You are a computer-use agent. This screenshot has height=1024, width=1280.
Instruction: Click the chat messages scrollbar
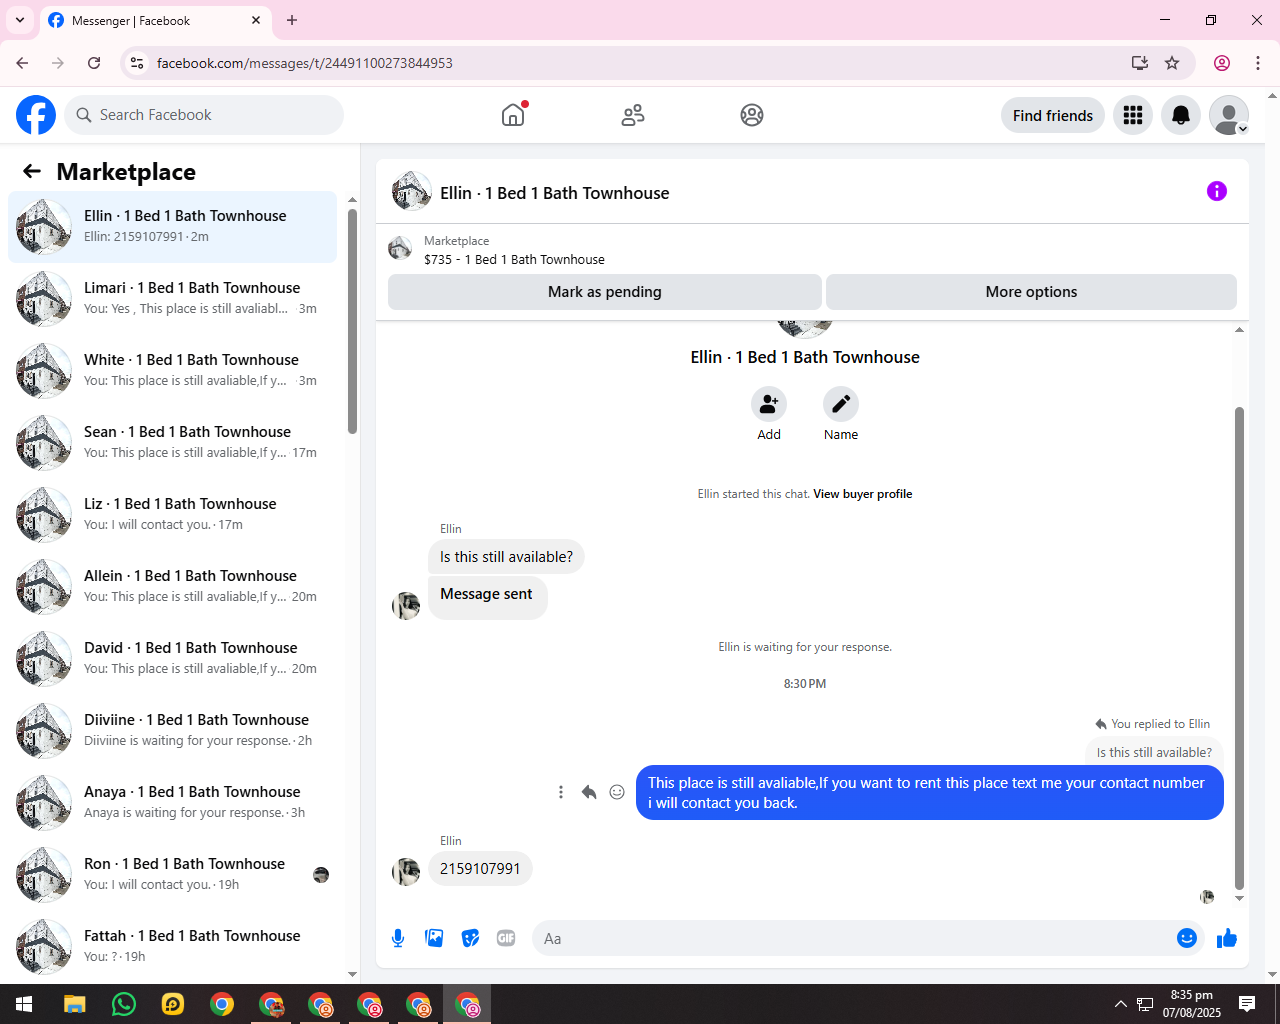click(x=1240, y=648)
